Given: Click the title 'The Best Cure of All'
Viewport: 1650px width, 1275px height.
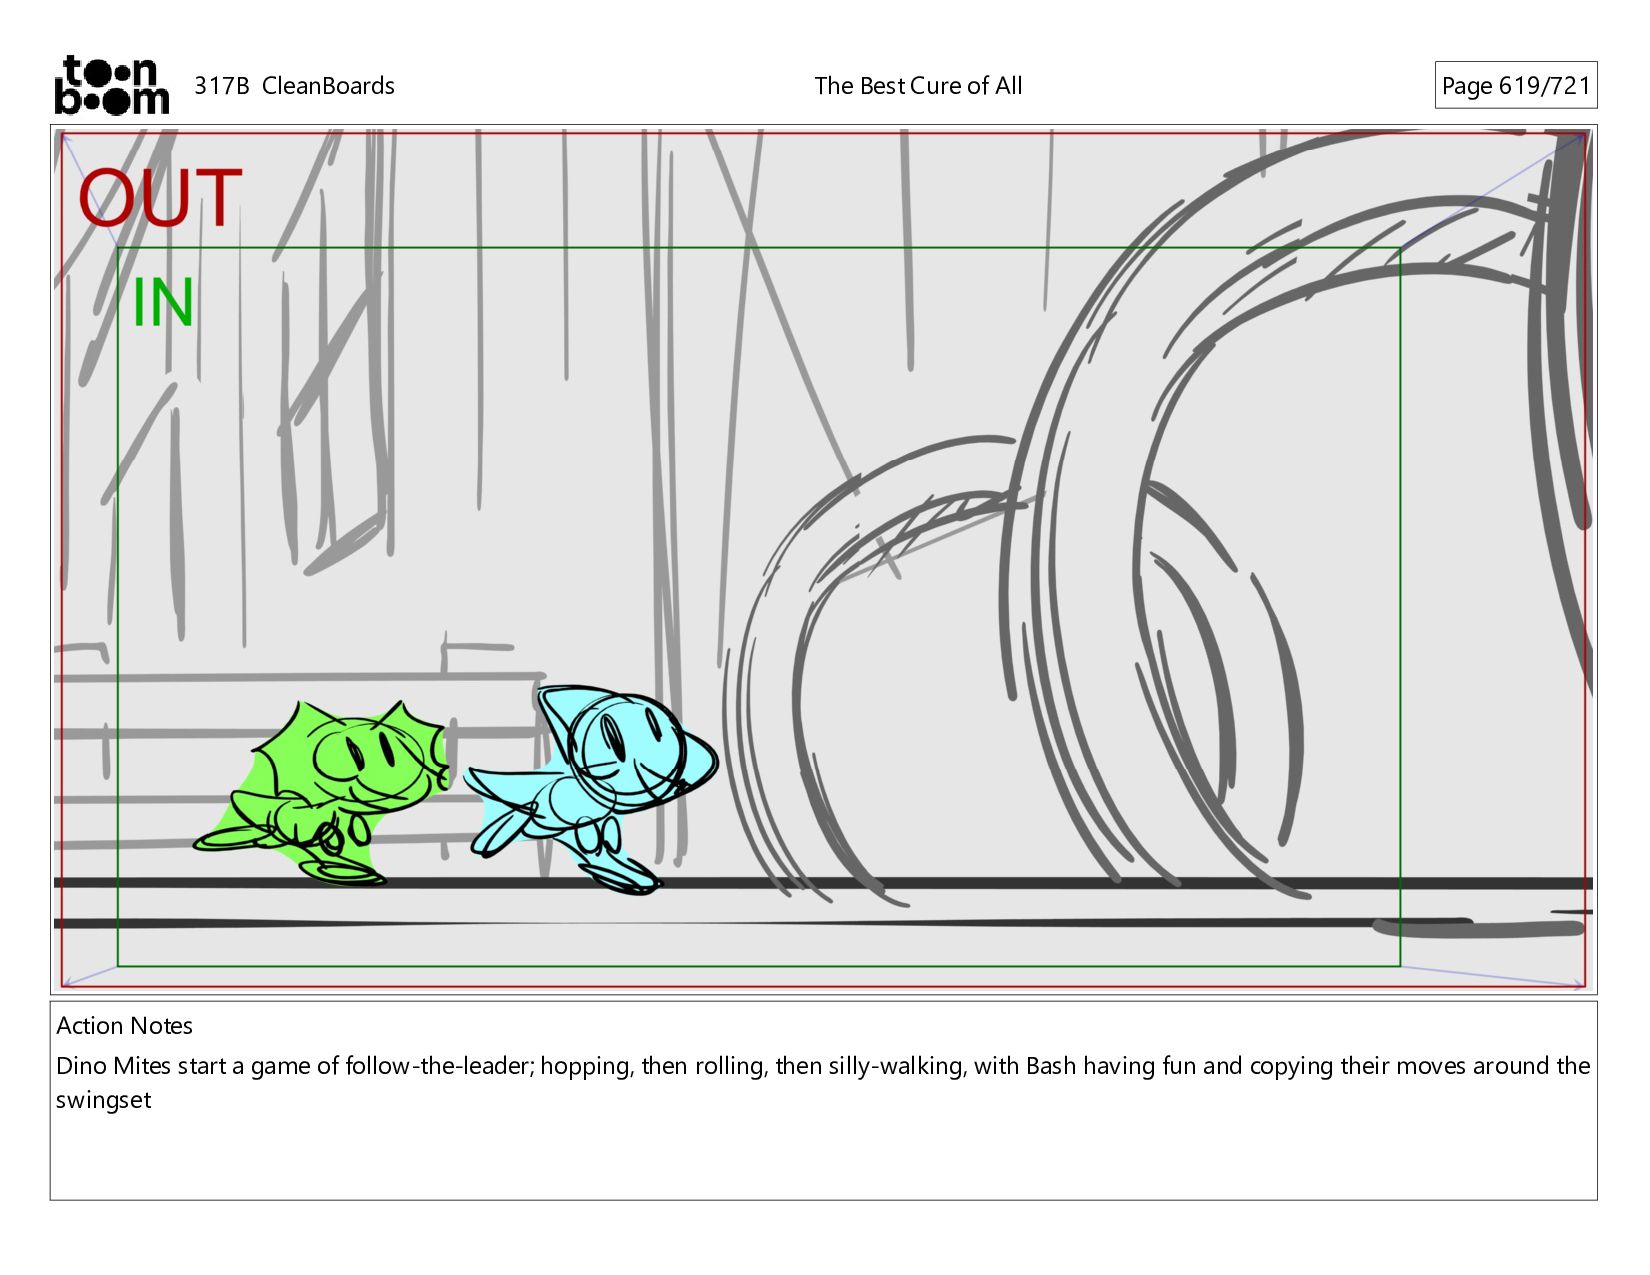Looking at the screenshot, I should 918,86.
